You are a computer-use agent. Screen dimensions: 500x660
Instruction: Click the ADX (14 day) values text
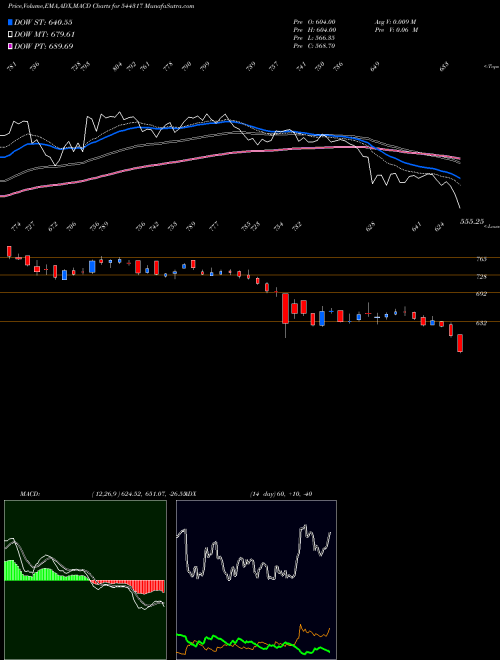coord(281,494)
